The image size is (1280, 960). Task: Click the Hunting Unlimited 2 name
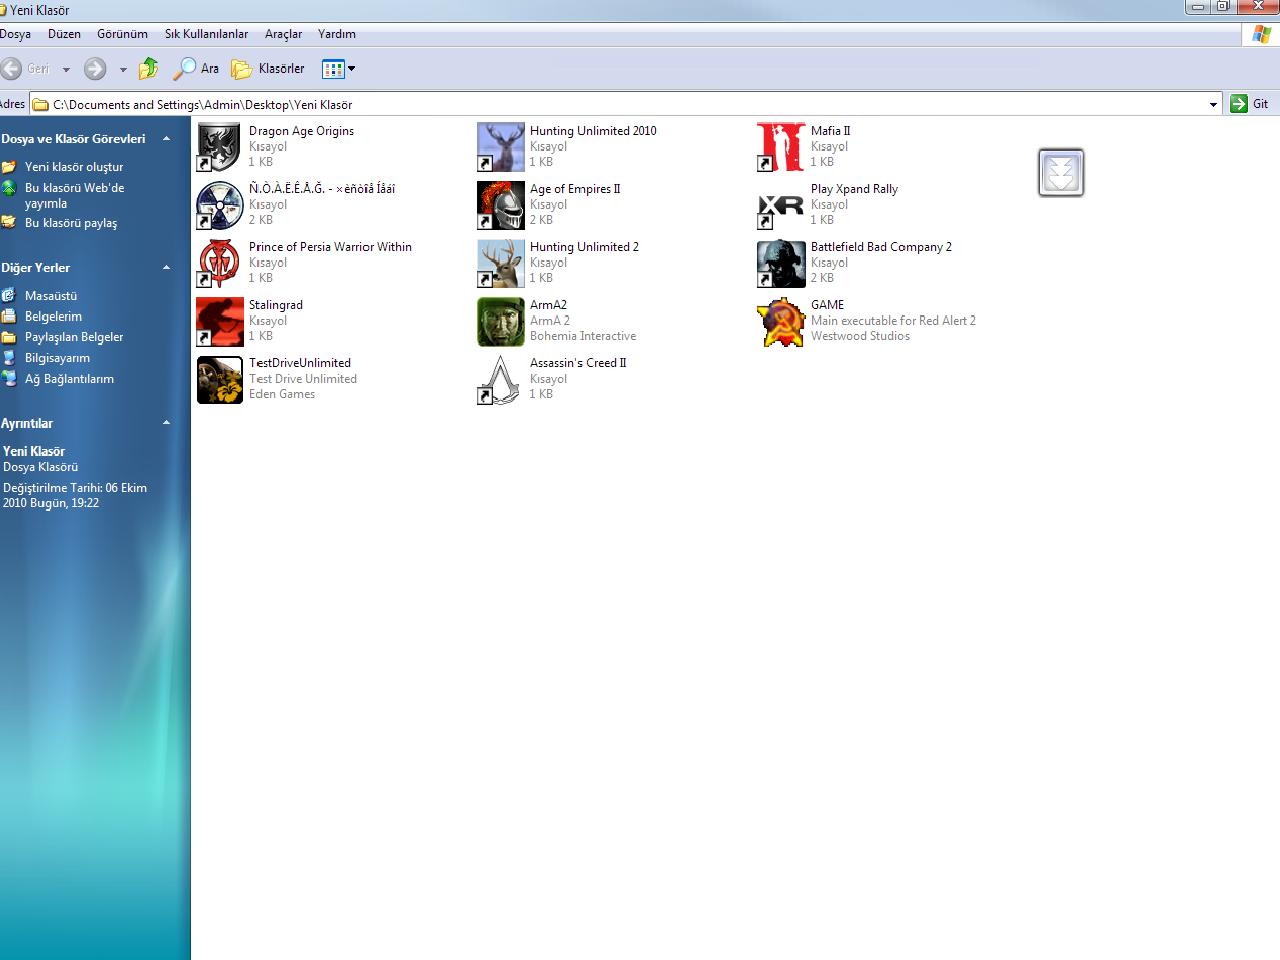(x=584, y=247)
